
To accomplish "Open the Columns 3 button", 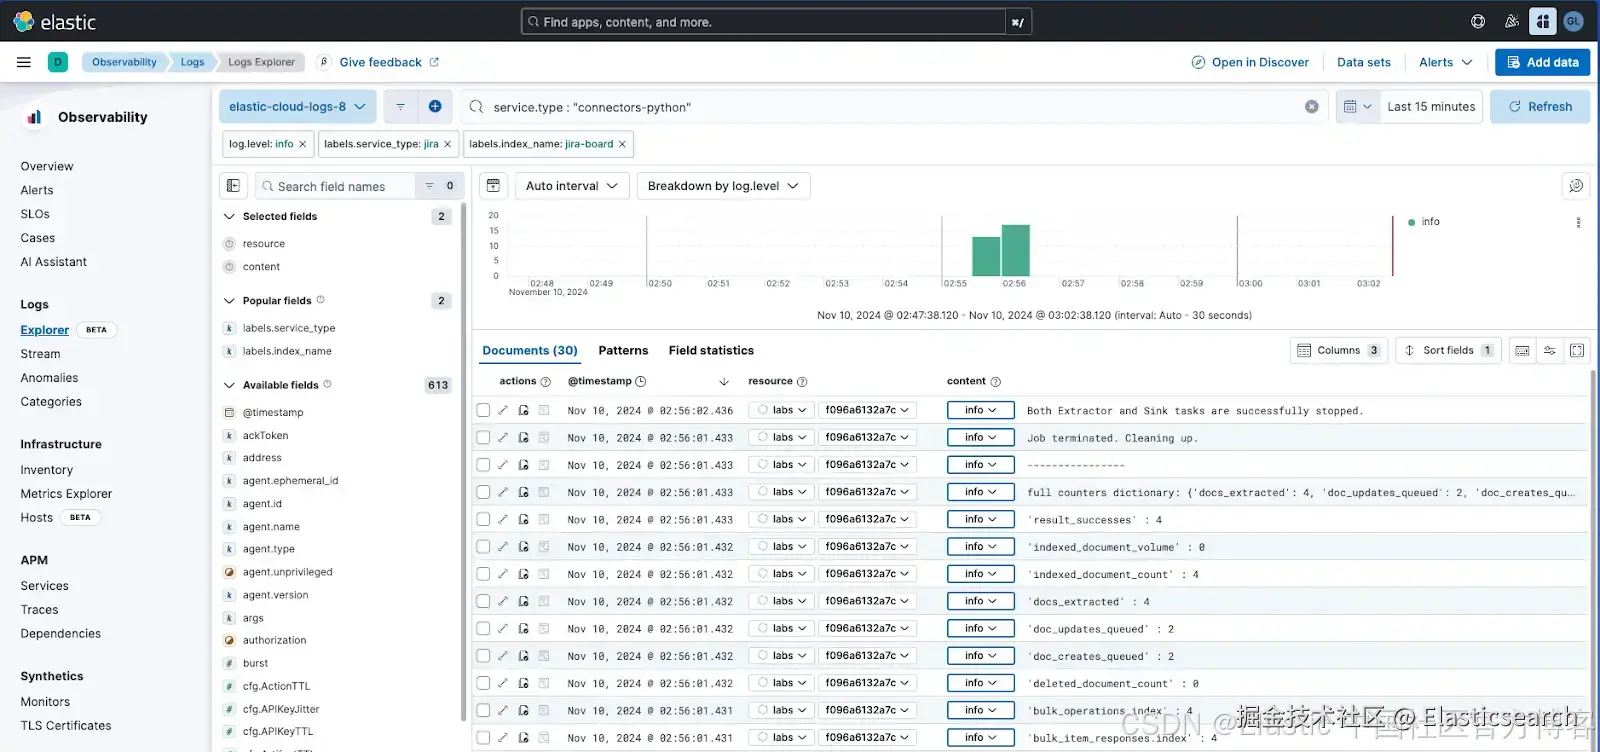I will coord(1338,351).
